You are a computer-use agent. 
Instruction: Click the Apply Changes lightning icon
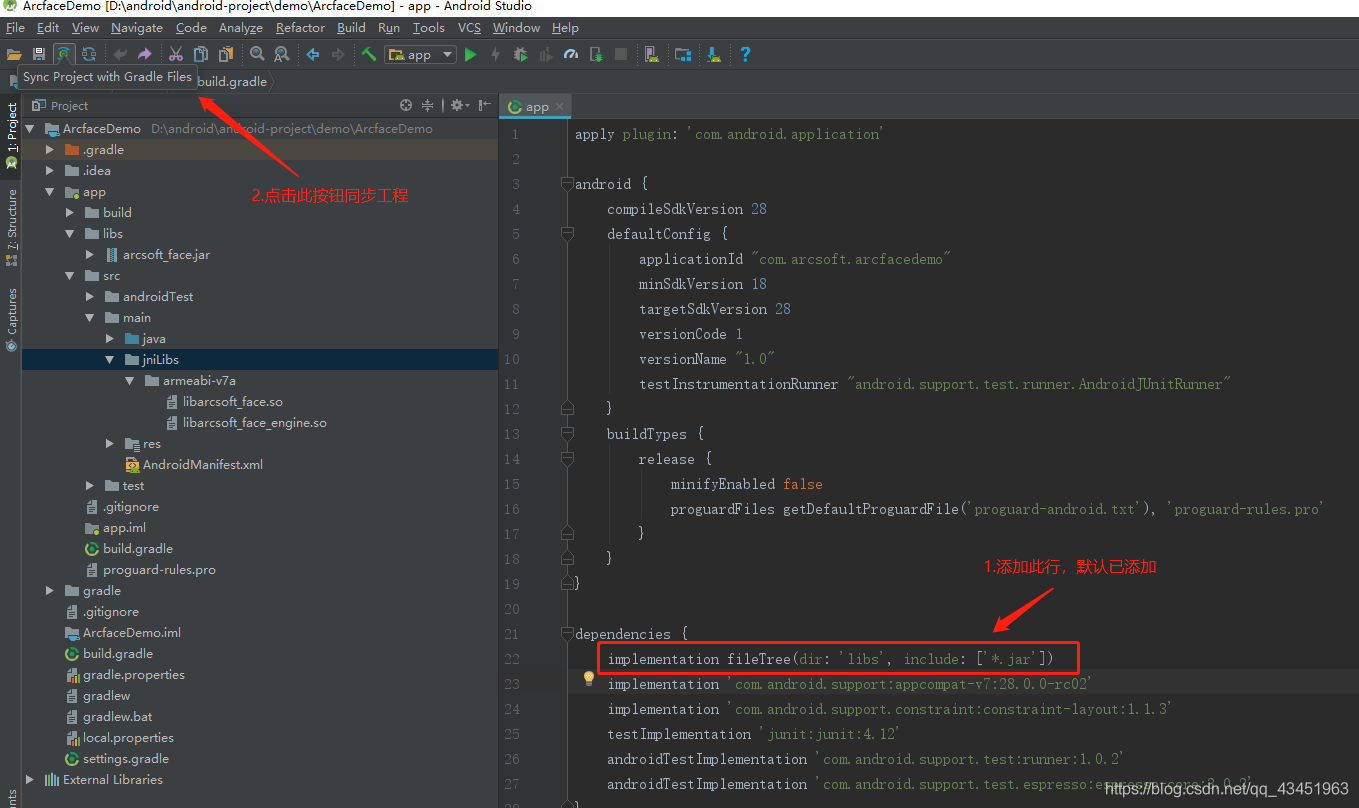495,54
